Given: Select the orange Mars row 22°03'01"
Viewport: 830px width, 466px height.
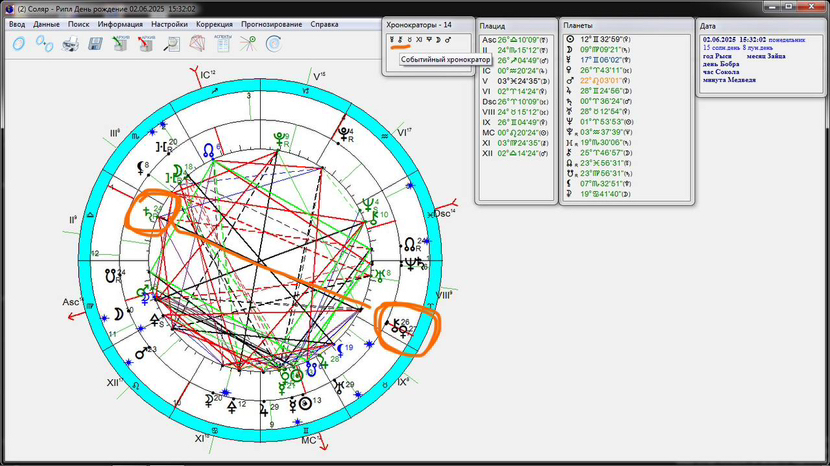Looking at the screenshot, I should 599,80.
